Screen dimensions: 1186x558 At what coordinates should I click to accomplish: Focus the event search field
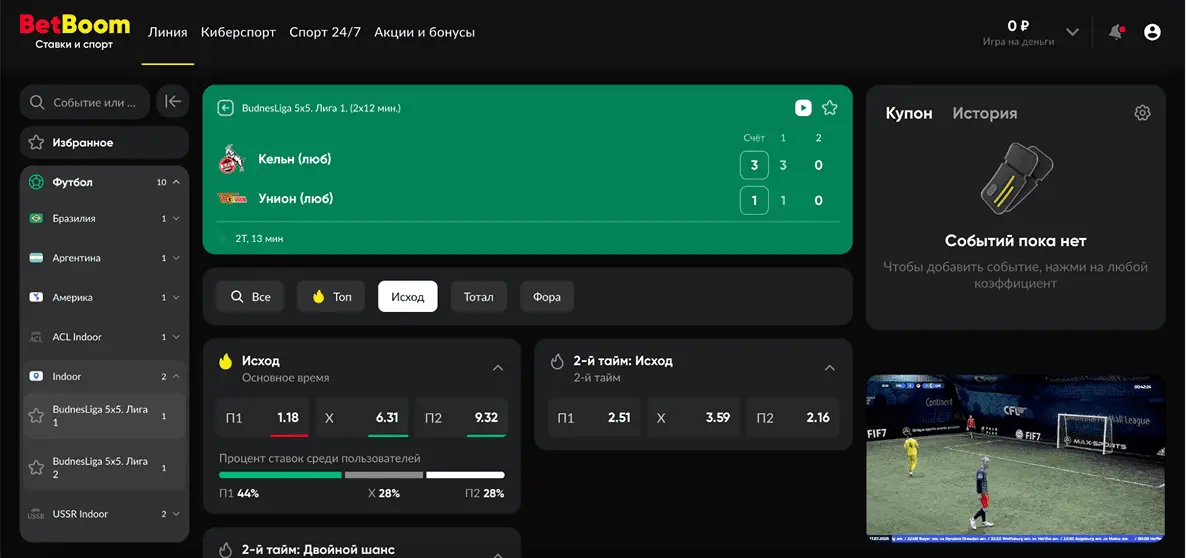pyautogui.click(x=85, y=102)
